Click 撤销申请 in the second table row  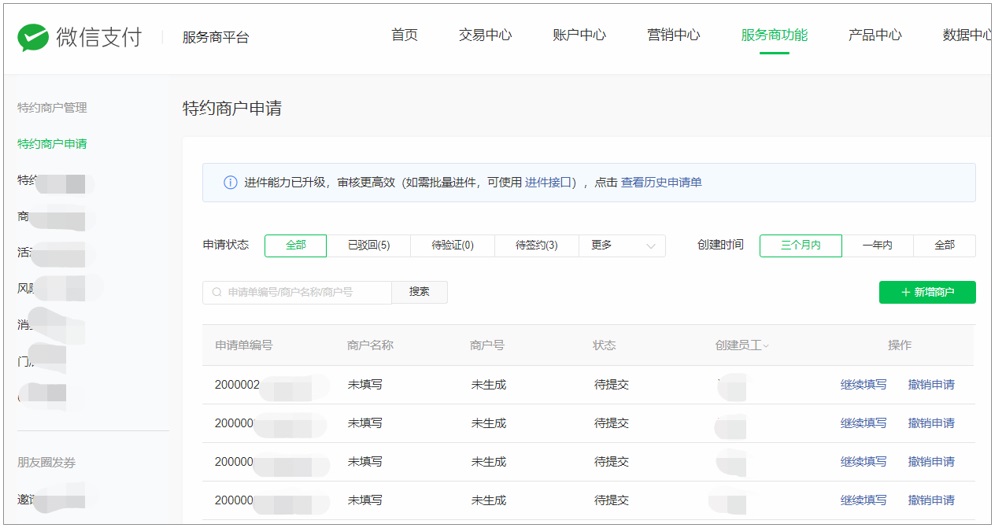pos(931,423)
